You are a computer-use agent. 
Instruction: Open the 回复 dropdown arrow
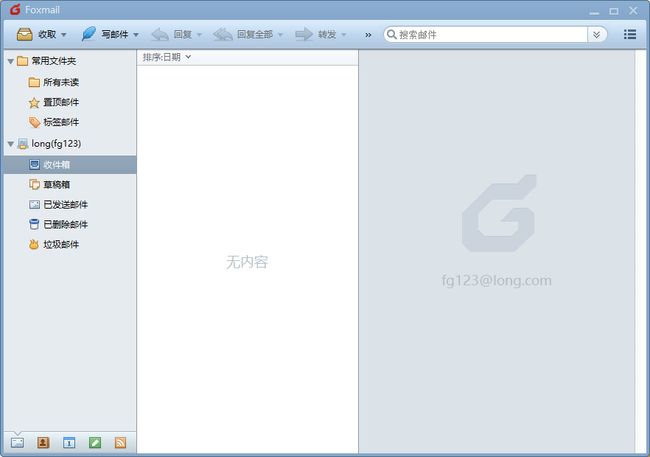click(x=199, y=35)
